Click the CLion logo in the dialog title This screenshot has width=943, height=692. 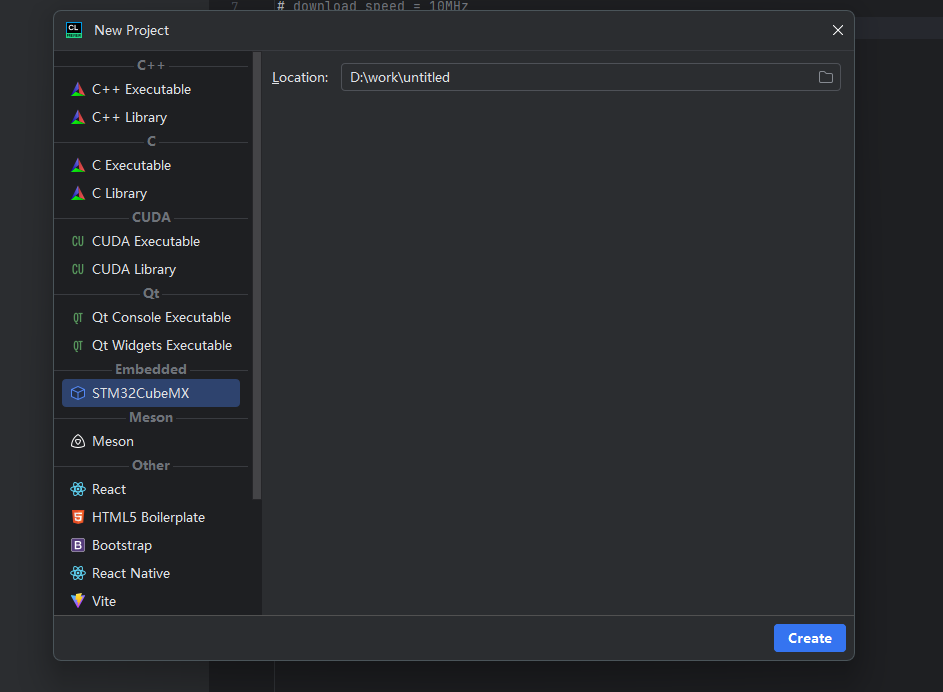[74, 30]
